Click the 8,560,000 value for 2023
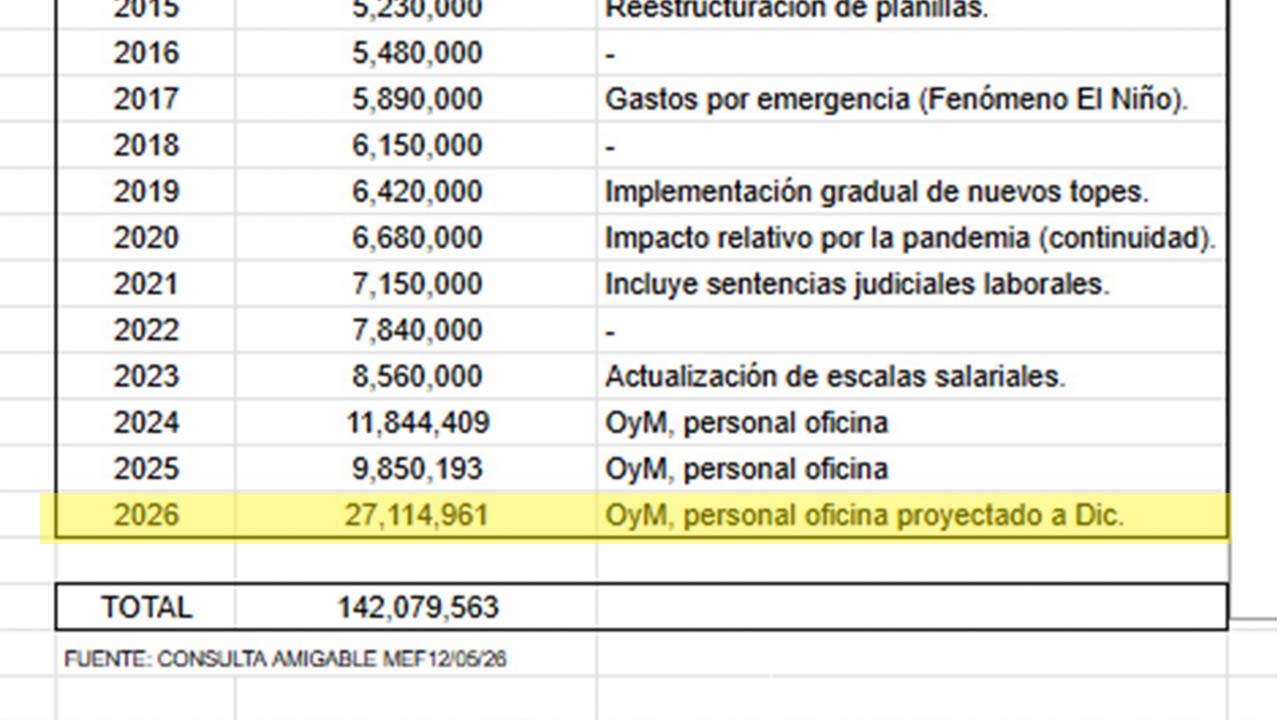This screenshot has width=1280, height=720. pos(417,376)
